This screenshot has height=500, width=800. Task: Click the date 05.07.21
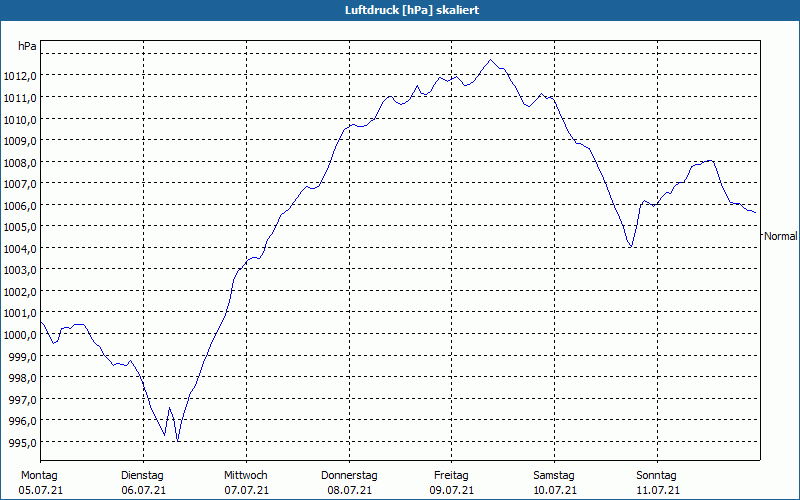[x=41, y=491]
